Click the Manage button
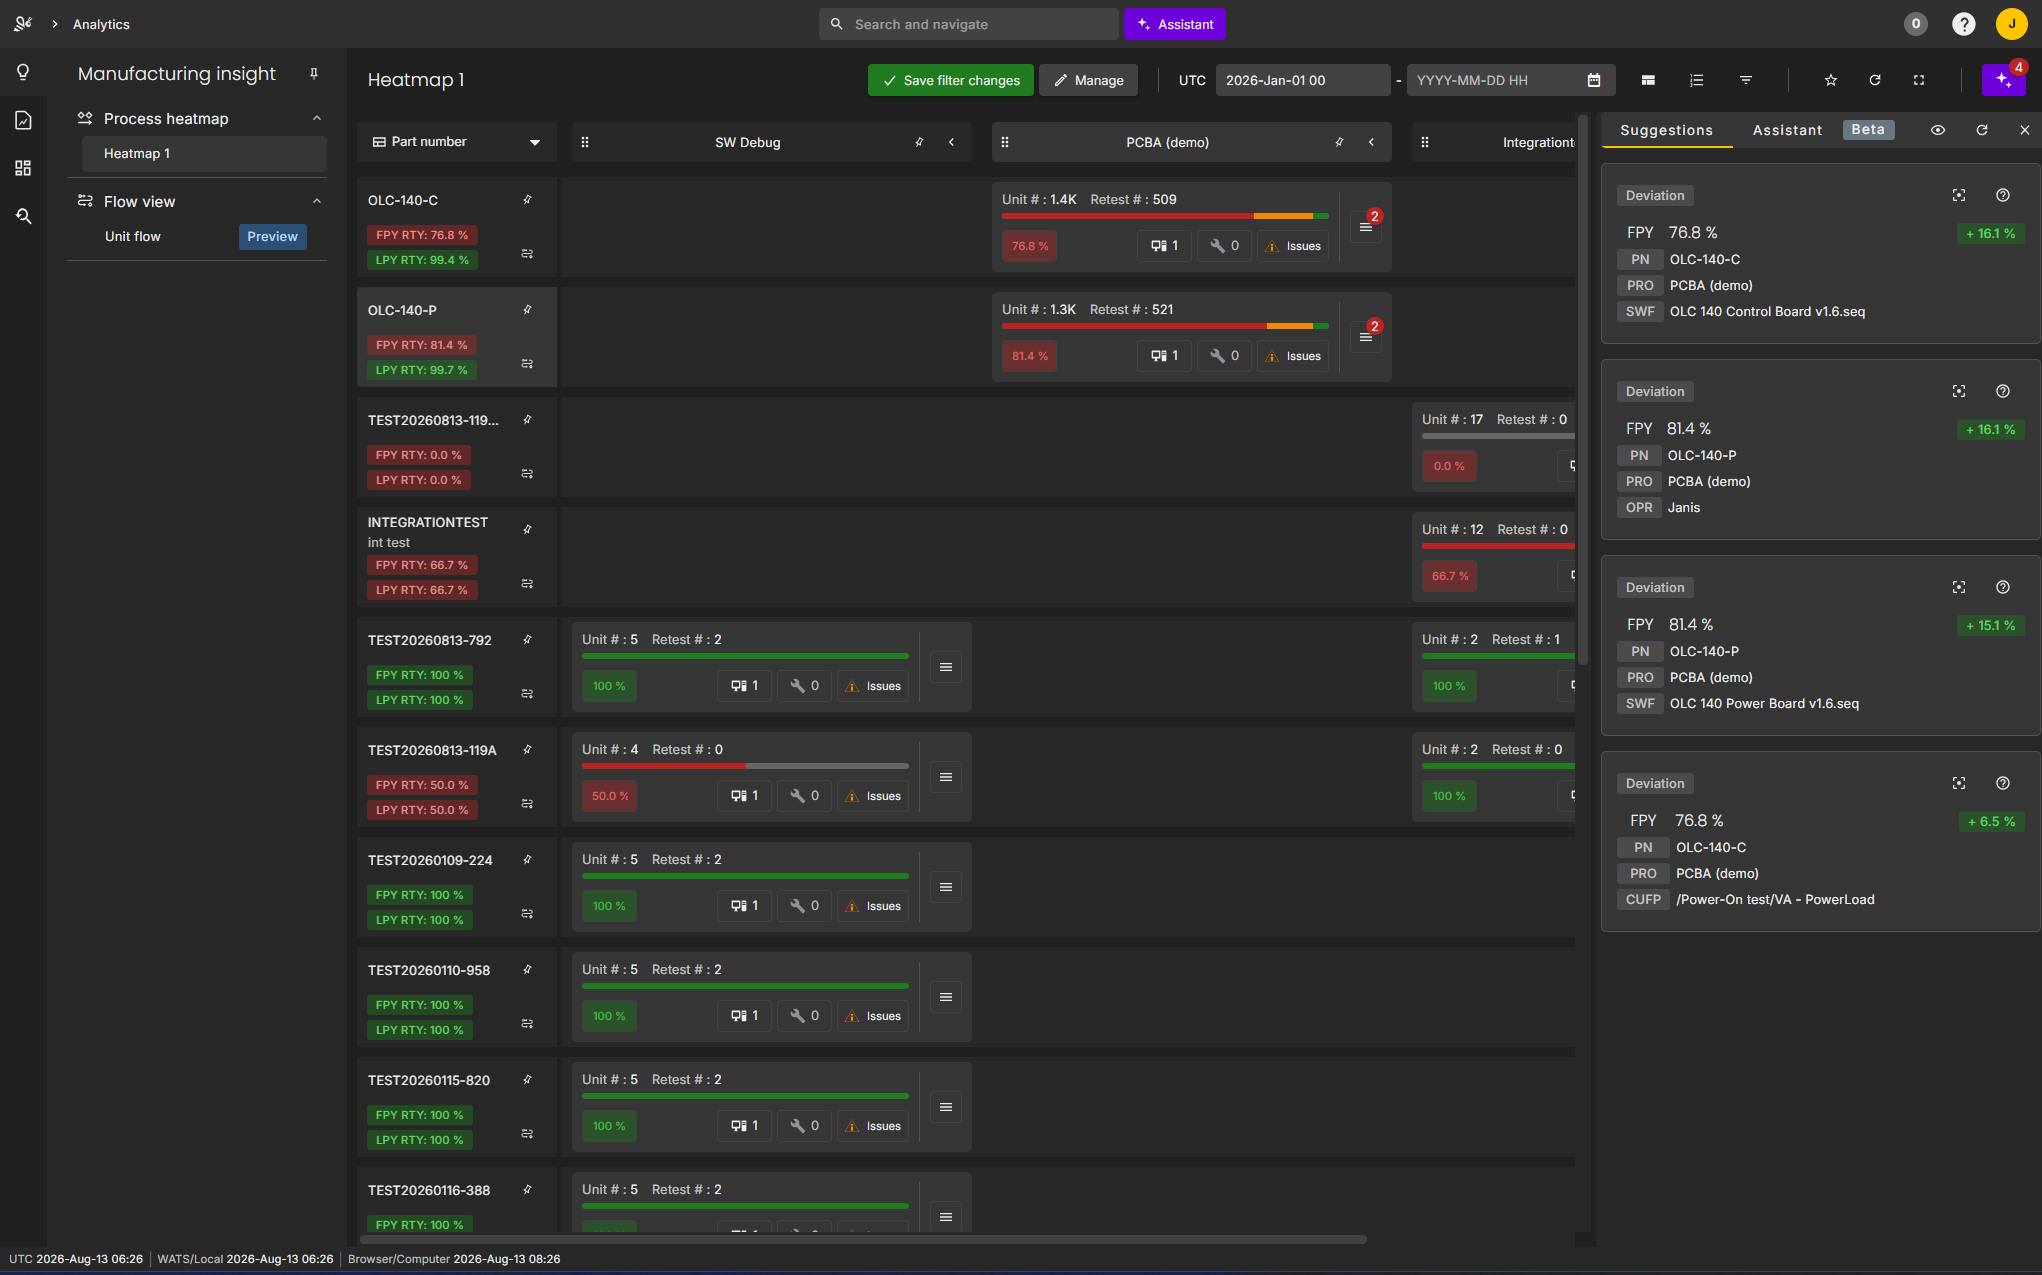The width and height of the screenshot is (2042, 1275). tap(1088, 80)
